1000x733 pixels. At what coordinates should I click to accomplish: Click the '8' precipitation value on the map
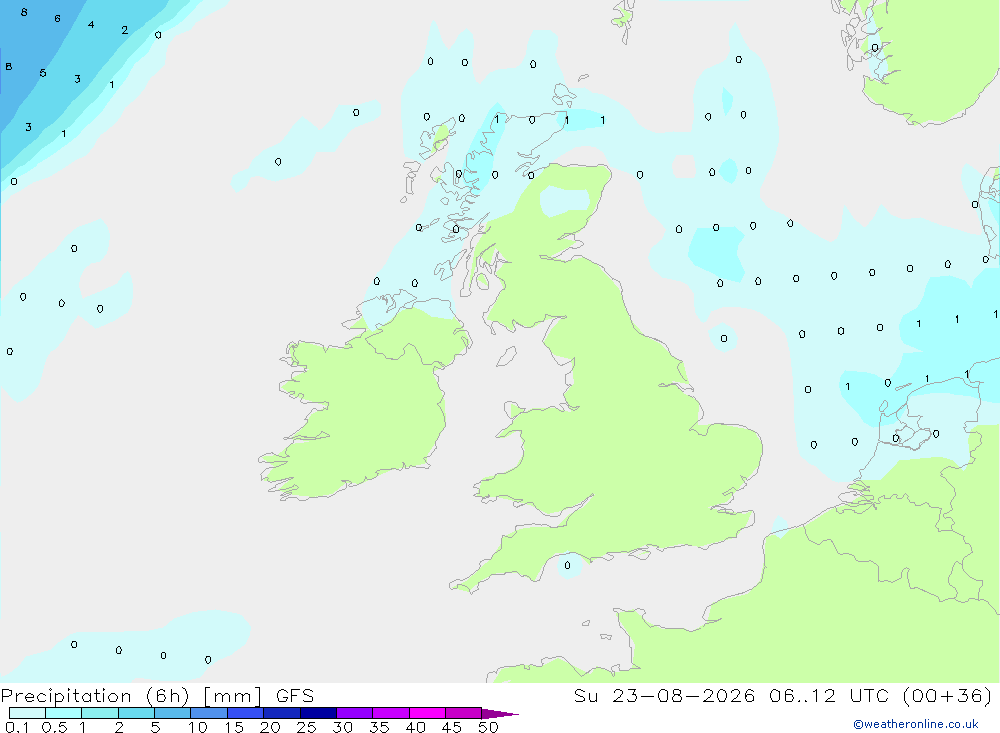tap(24, 12)
